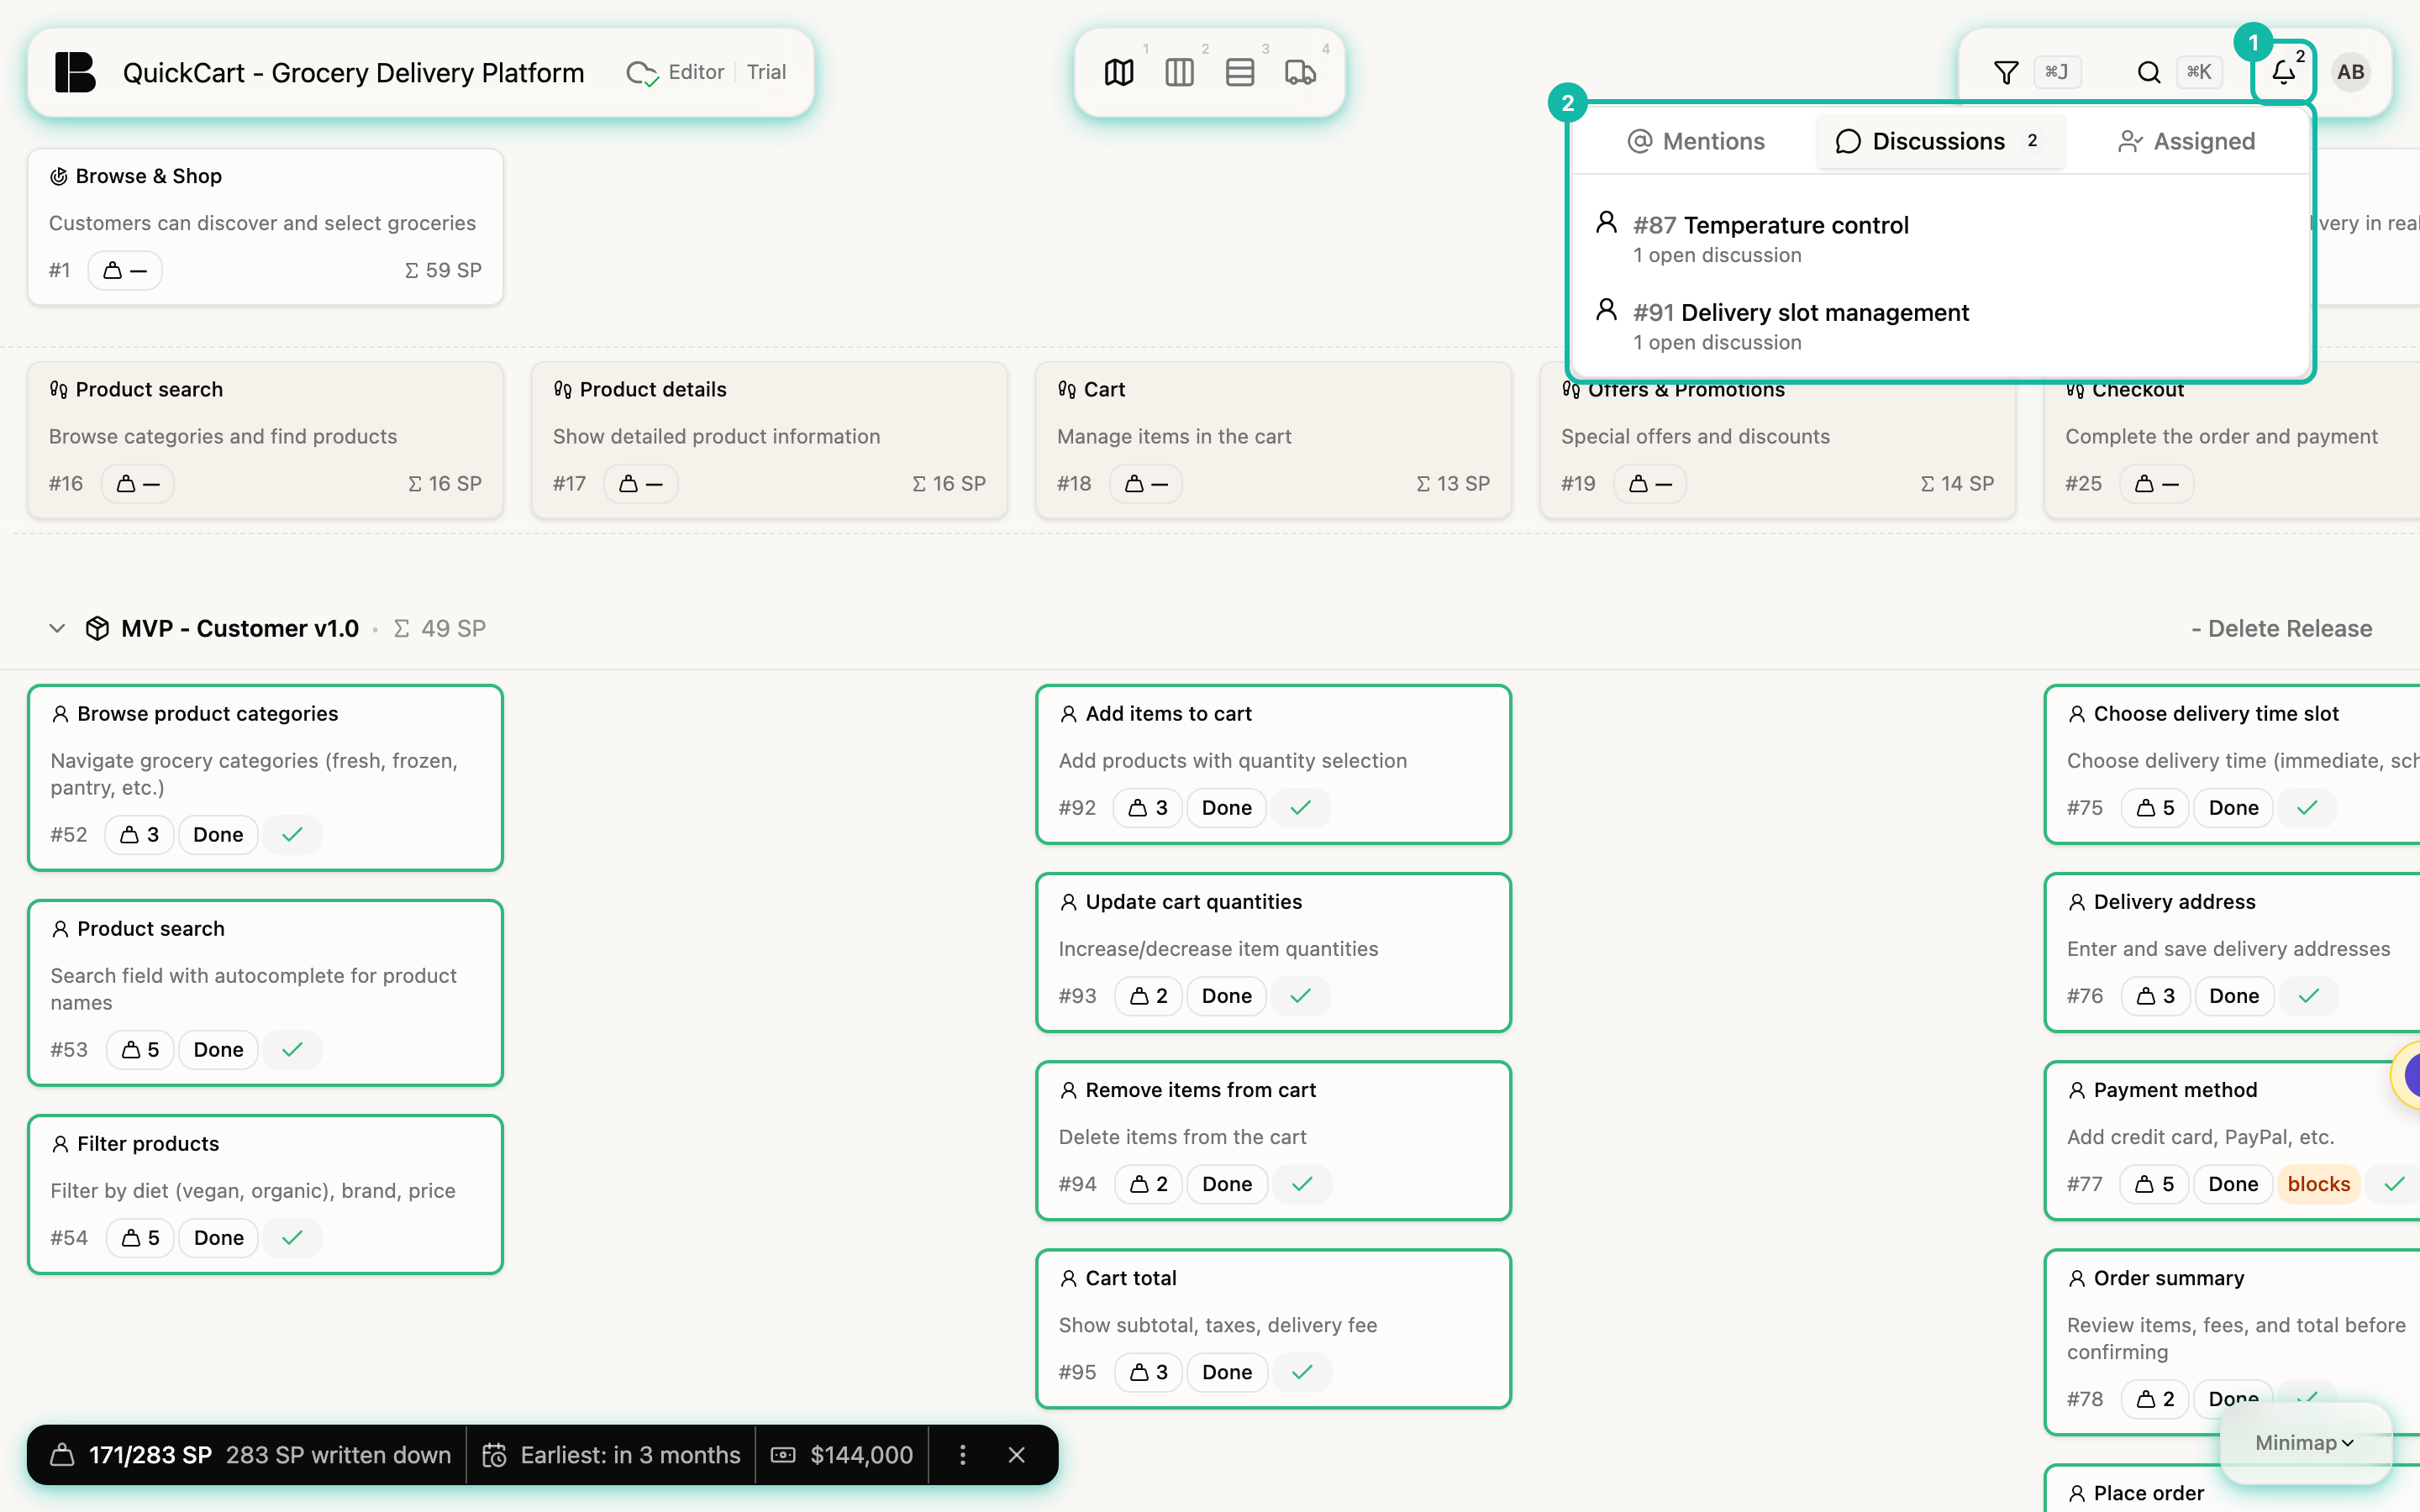
Task: Open Done status on Add items to cart
Action: coord(1227,808)
